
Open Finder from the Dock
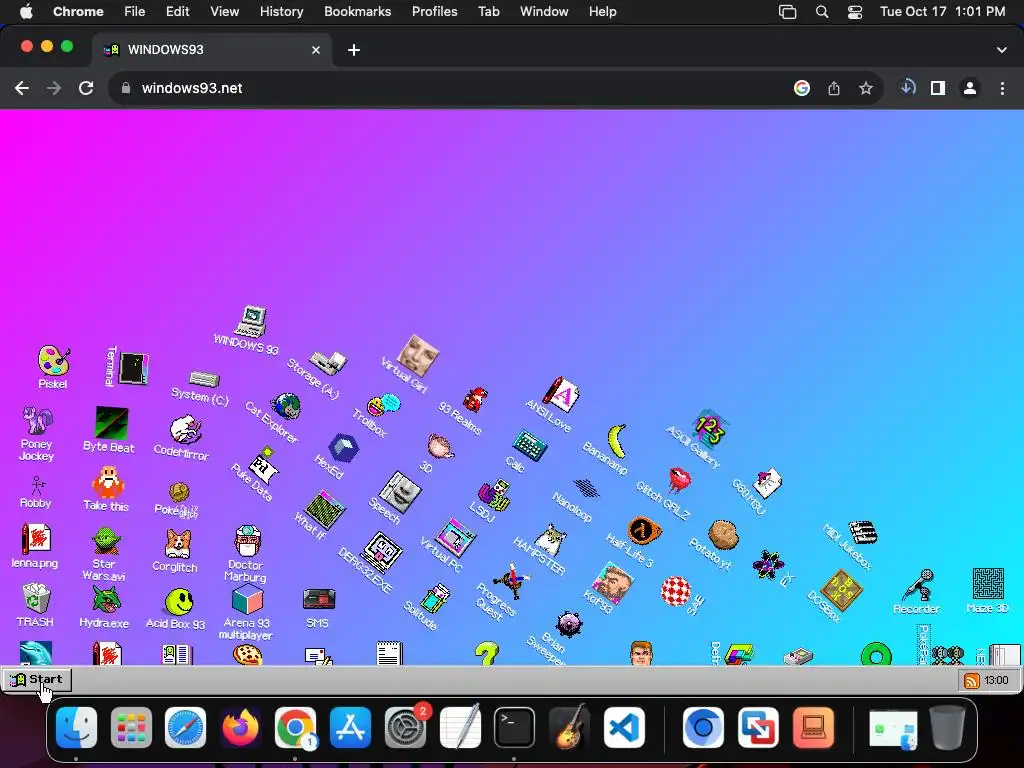[76, 727]
